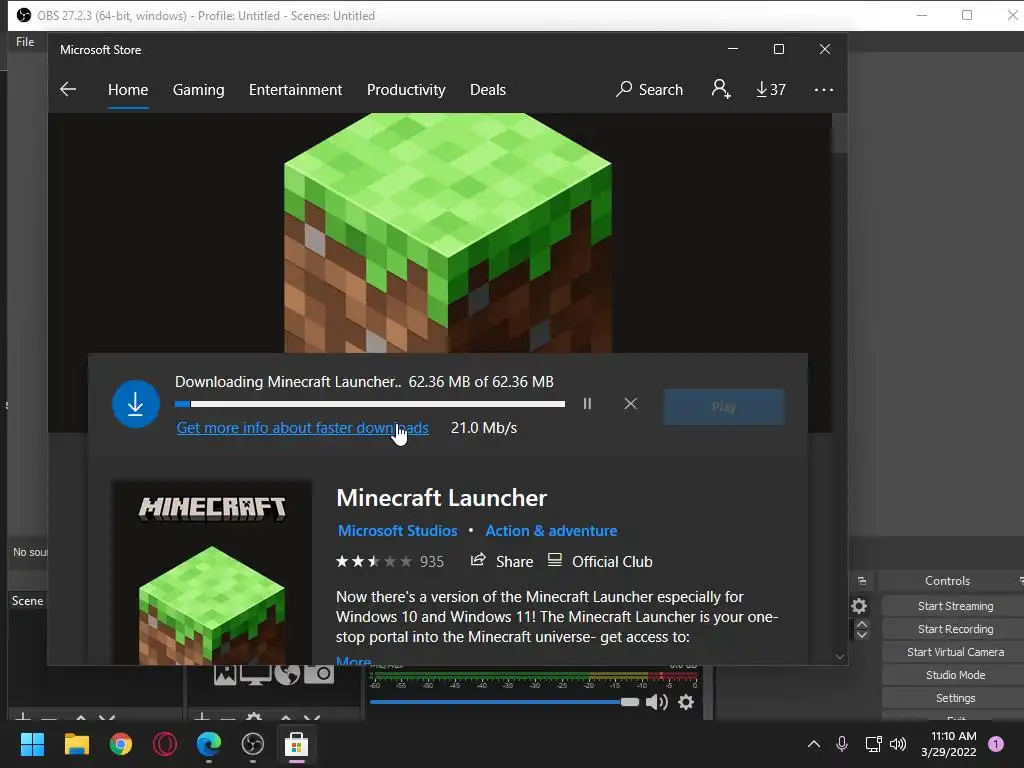Screen dimensions: 1024x768
Task: Open Microsoft Studios publisher link
Action: (x=397, y=531)
